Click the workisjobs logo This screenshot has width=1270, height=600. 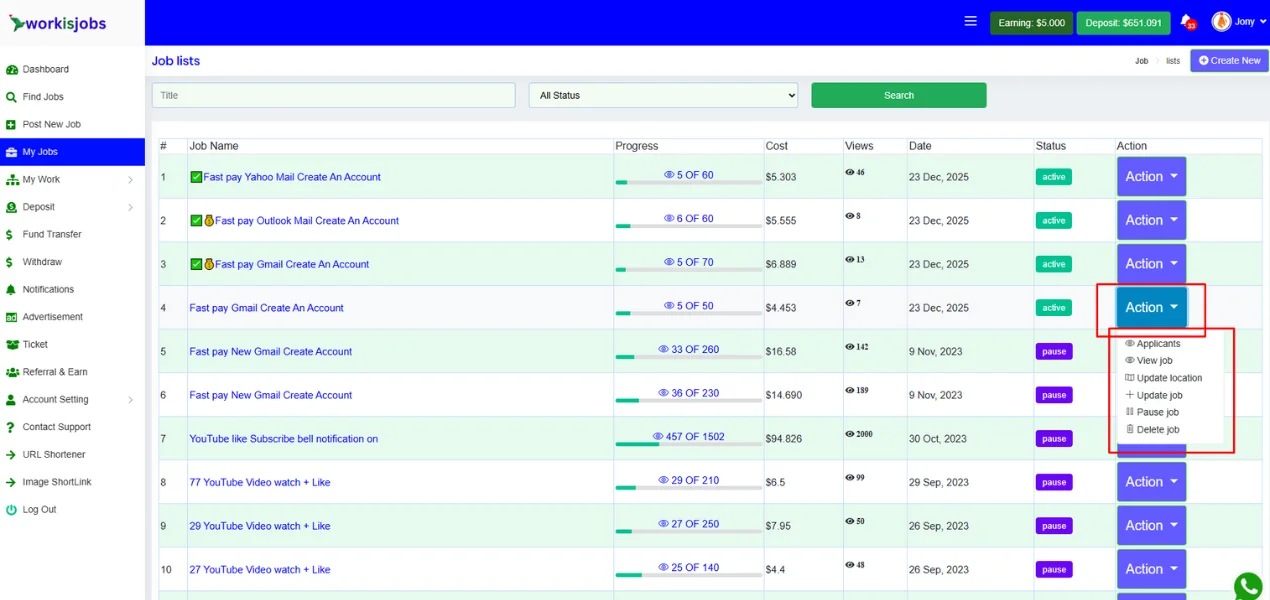tap(58, 23)
